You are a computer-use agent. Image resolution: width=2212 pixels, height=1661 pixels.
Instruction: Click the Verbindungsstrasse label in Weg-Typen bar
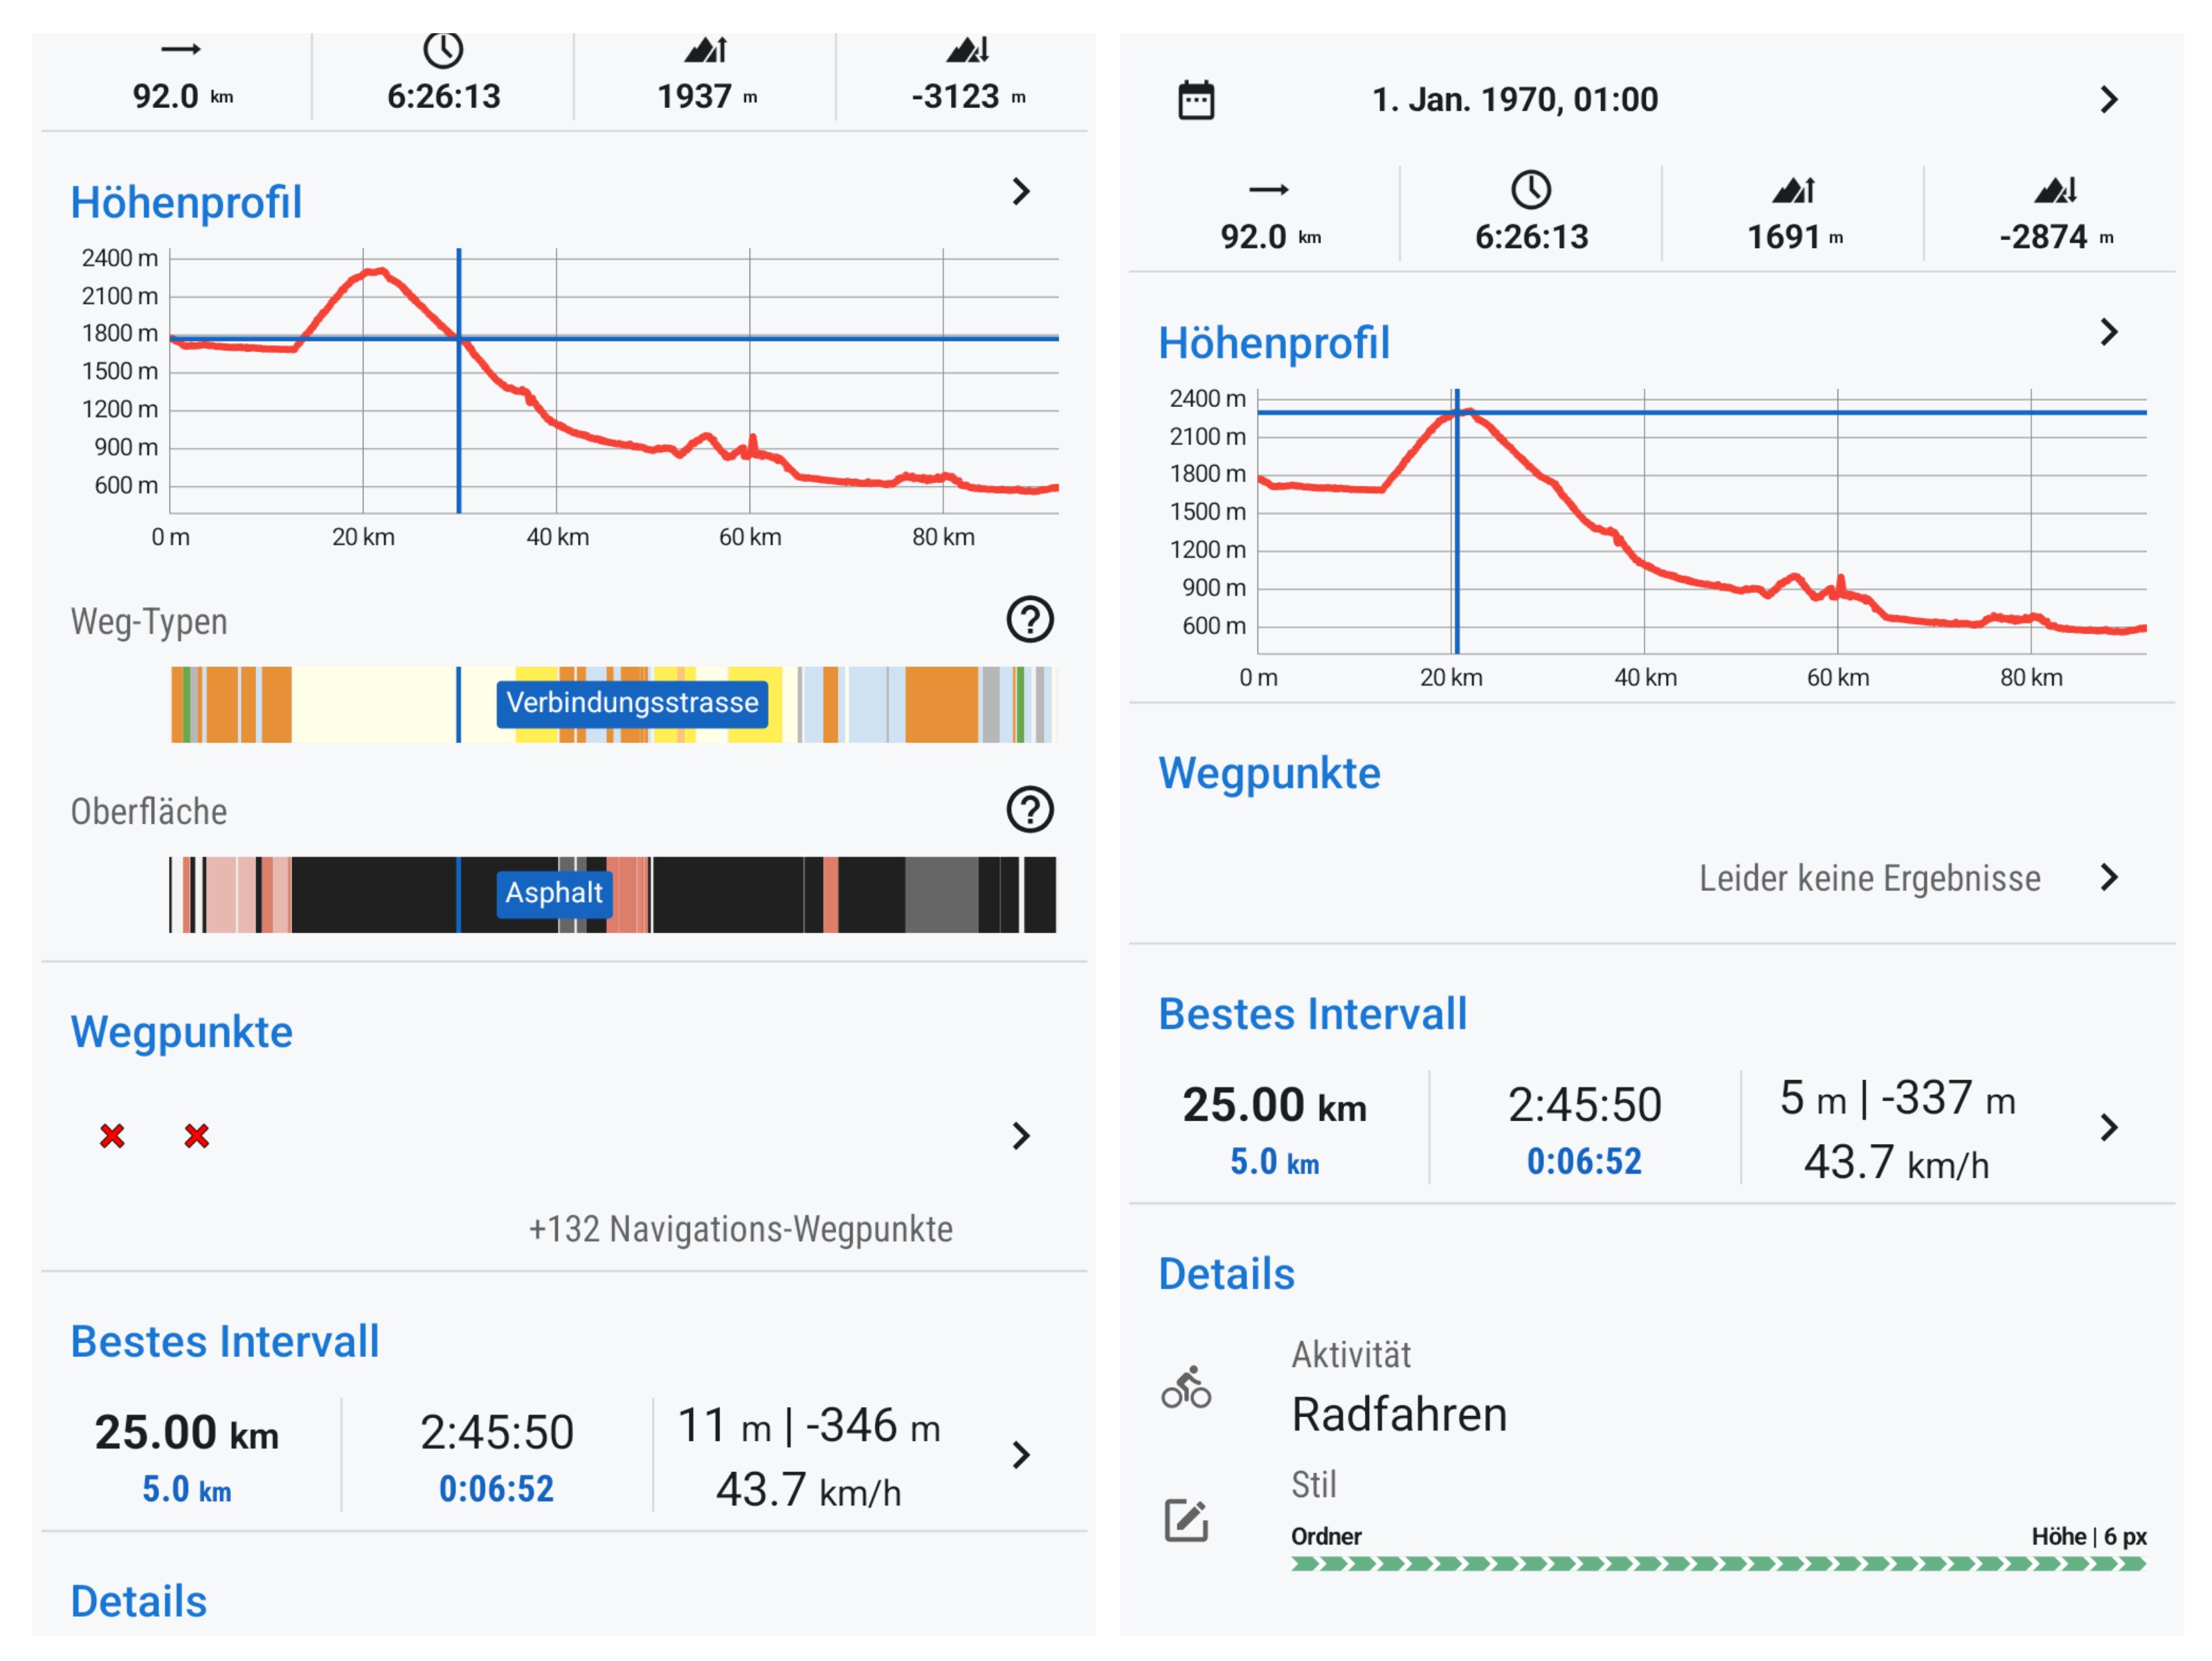pos(632,703)
